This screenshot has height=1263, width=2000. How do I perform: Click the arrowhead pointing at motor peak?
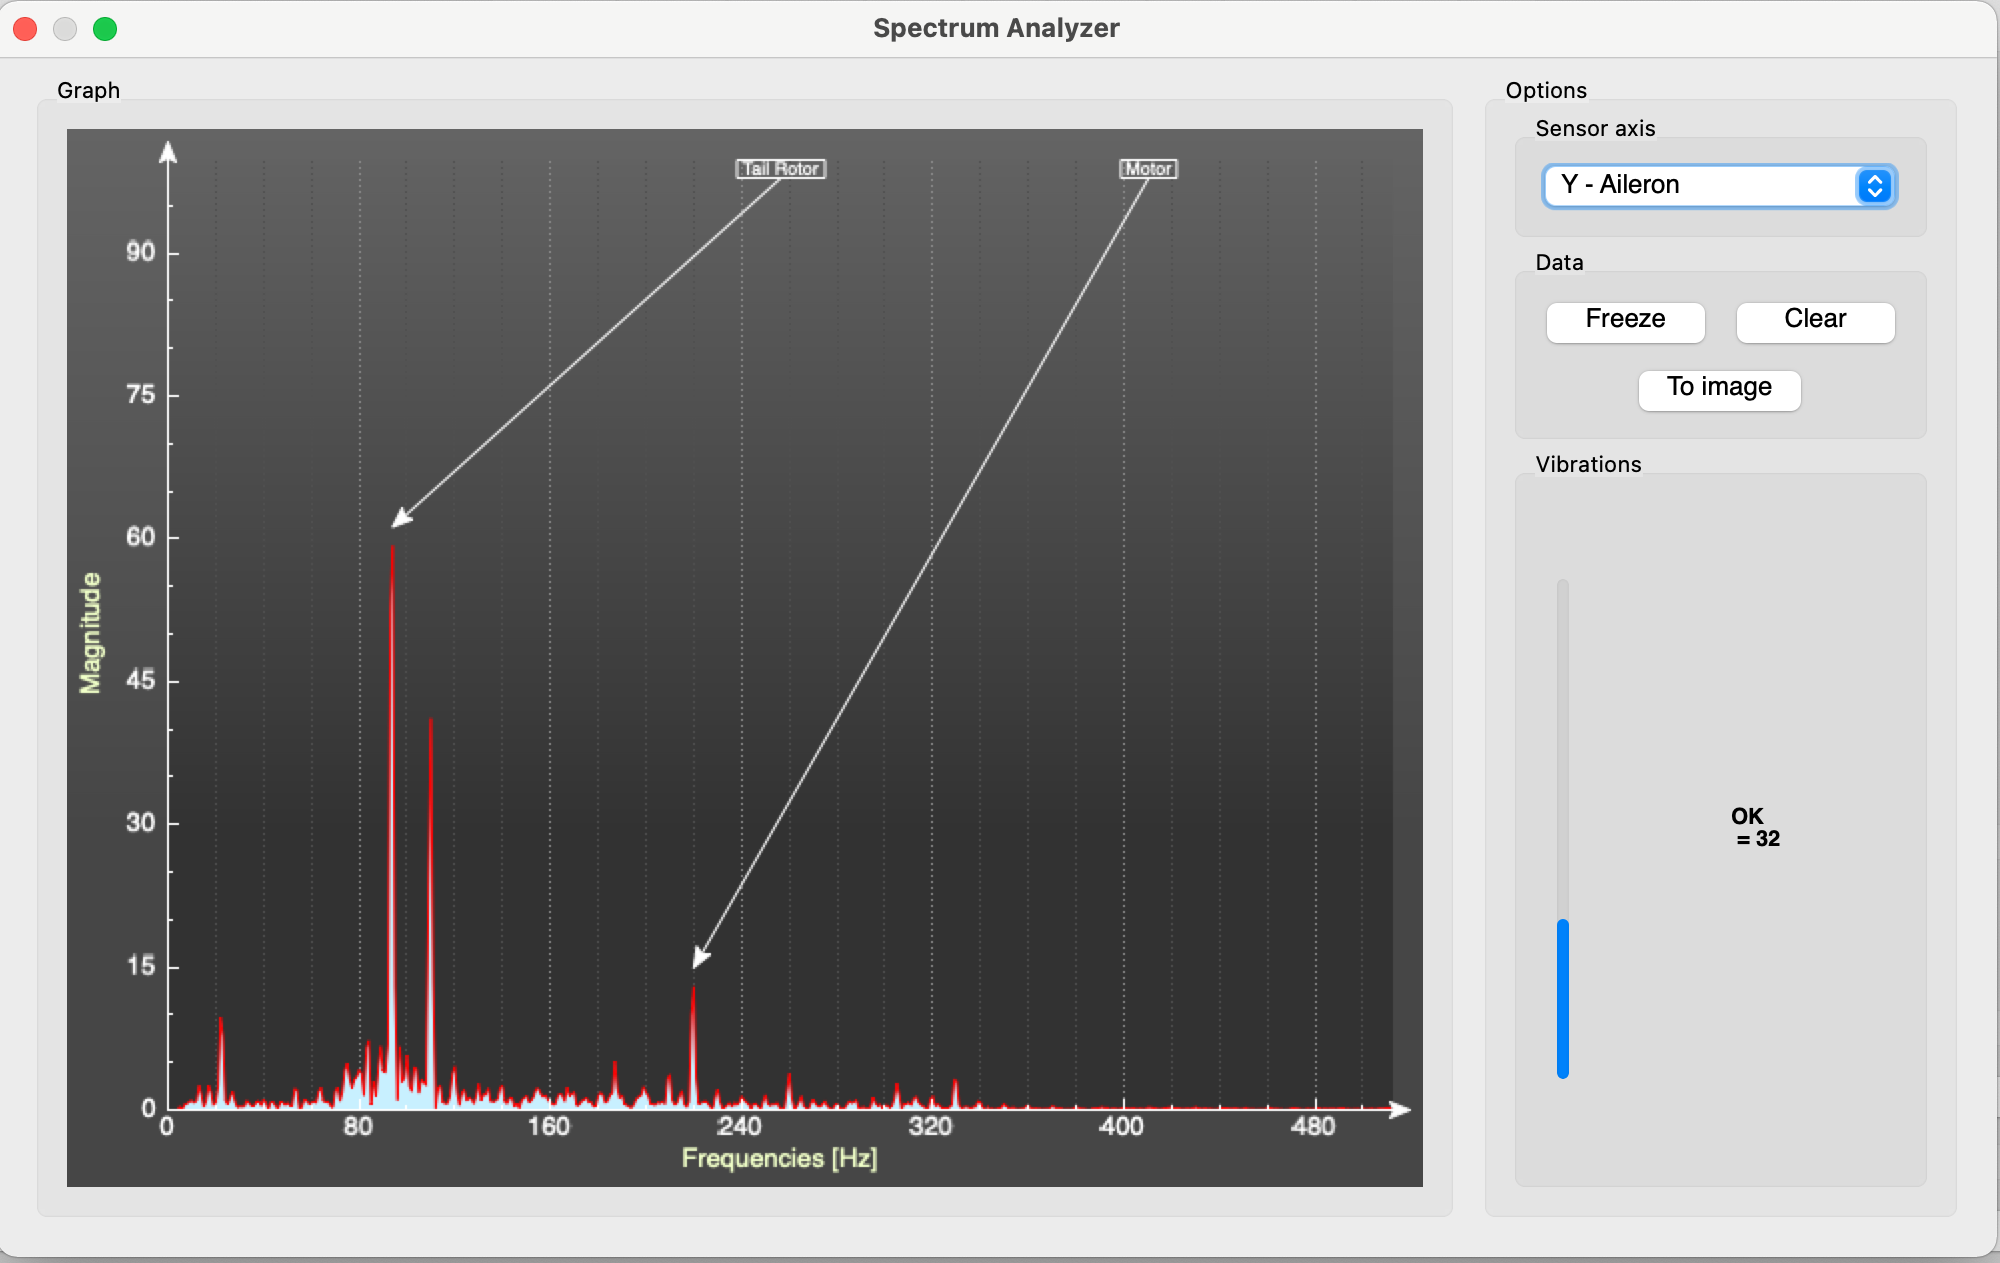[x=701, y=959]
